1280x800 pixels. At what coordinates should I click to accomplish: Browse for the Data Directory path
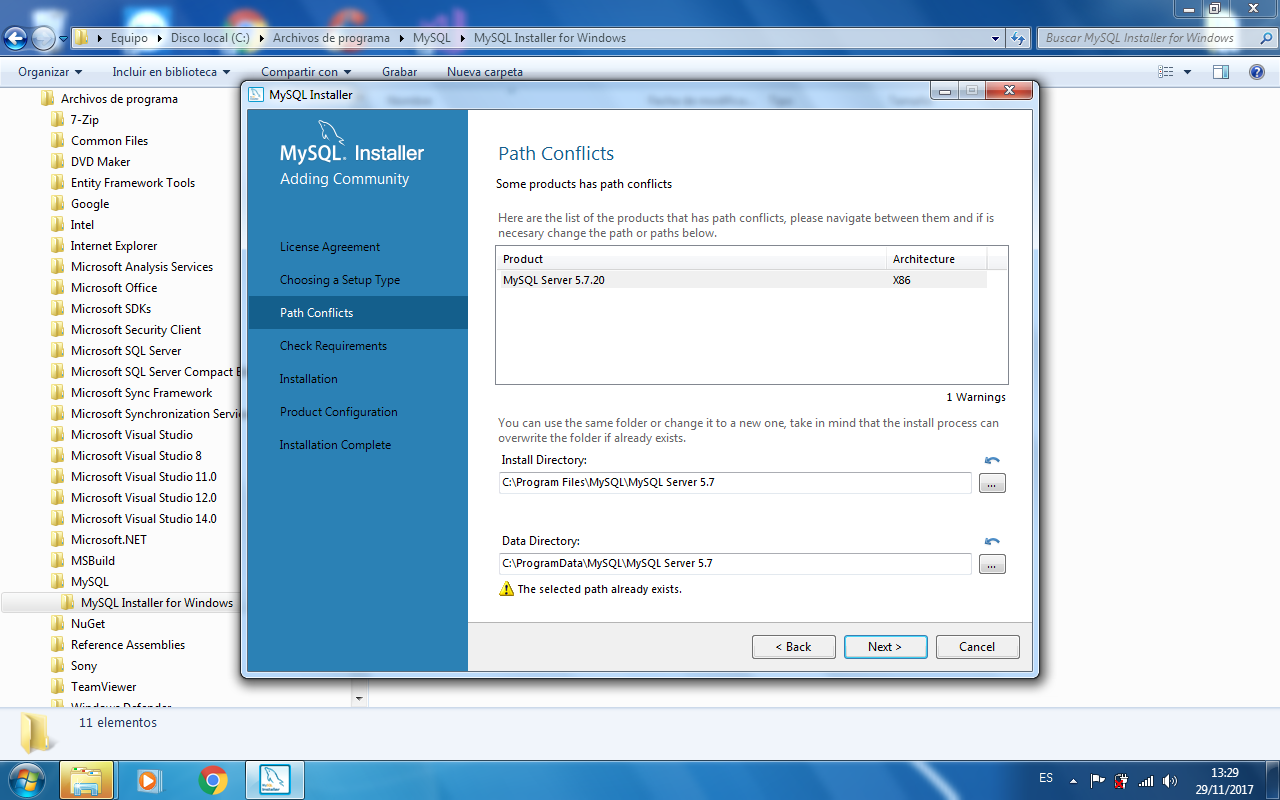(992, 564)
